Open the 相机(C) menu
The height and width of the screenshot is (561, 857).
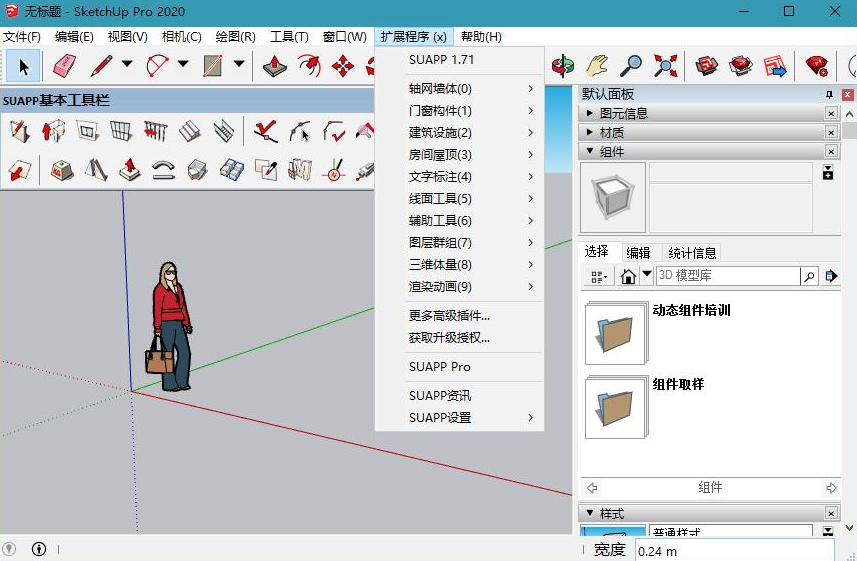tap(181, 37)
